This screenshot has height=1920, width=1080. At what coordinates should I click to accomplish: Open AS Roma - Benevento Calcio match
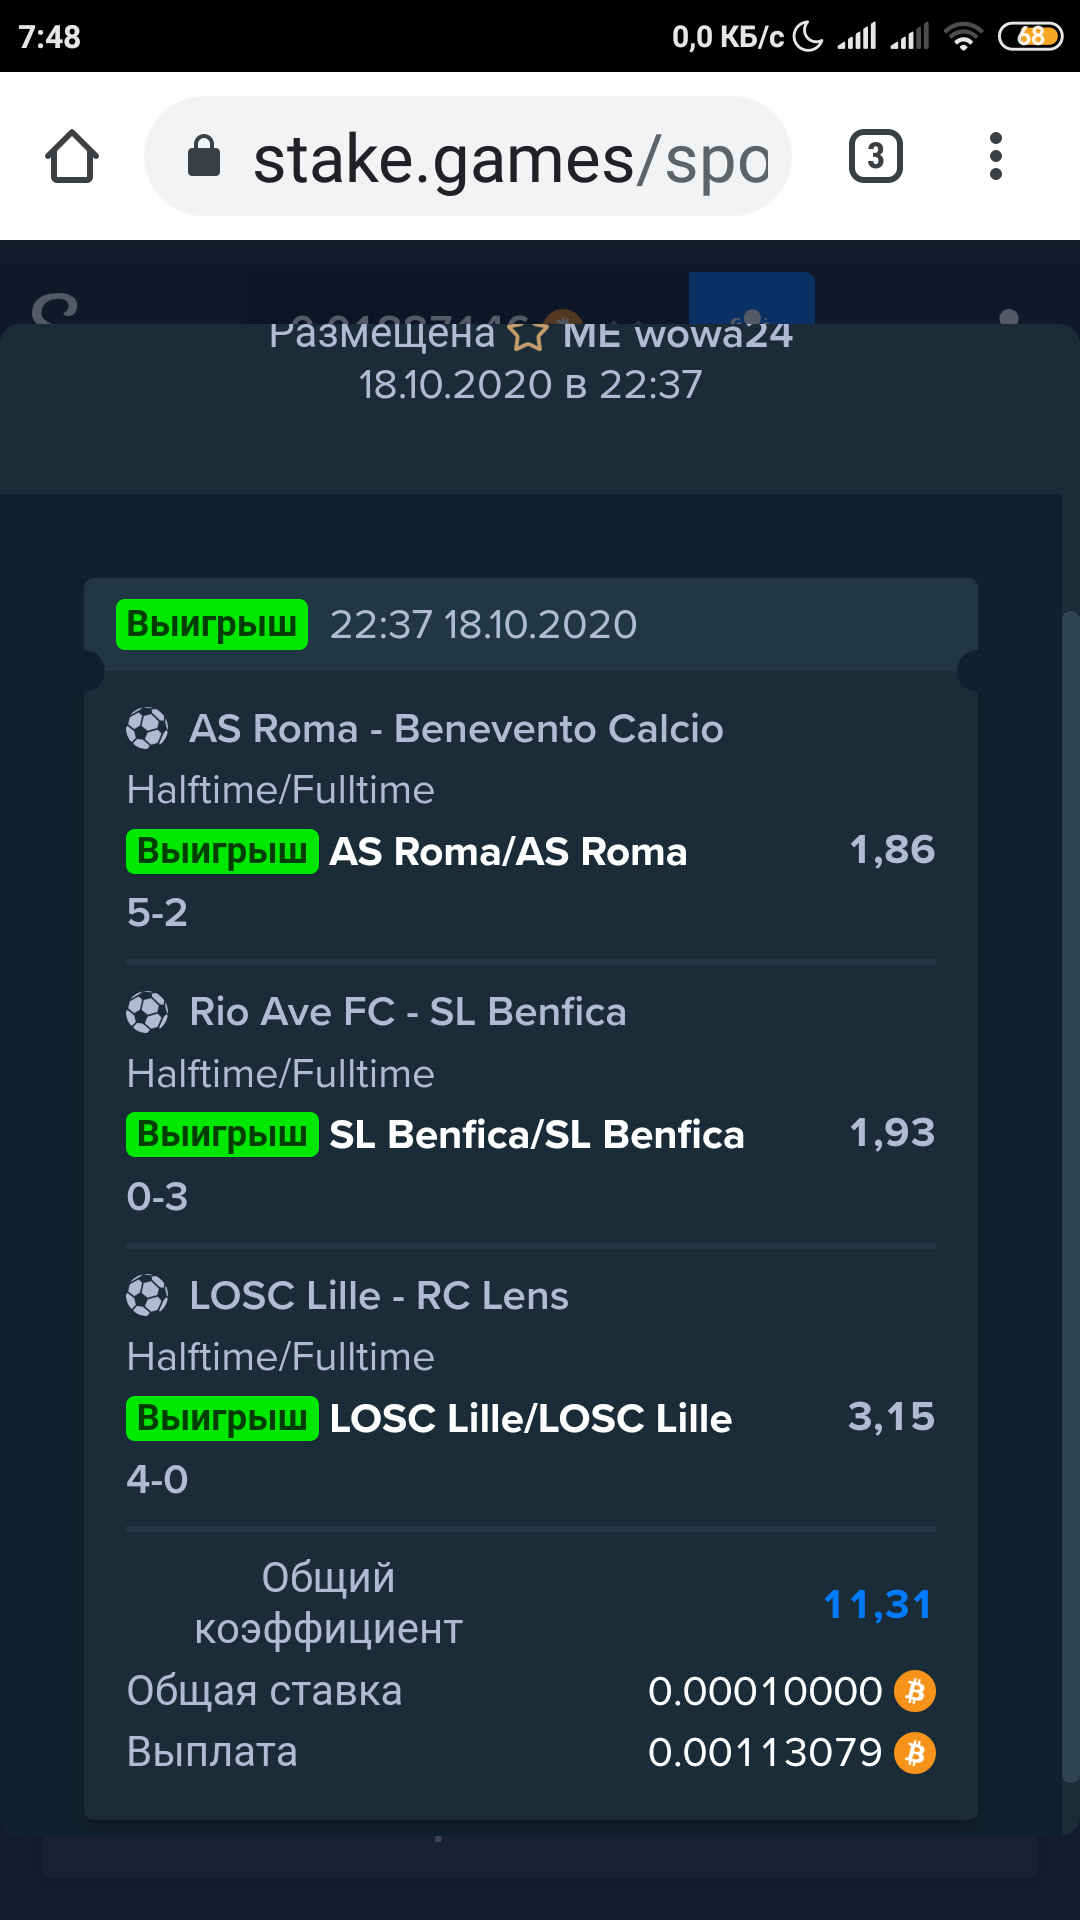[x=456, y=729]
